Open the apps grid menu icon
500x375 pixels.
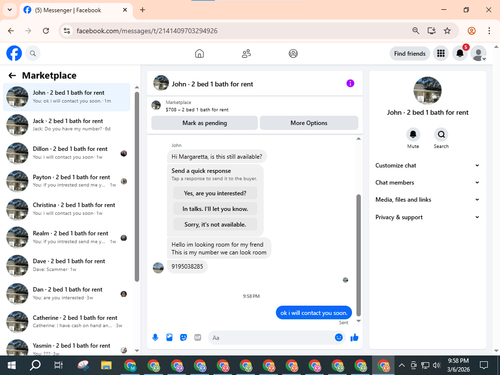pyautogui.click(x=441, y=53)
